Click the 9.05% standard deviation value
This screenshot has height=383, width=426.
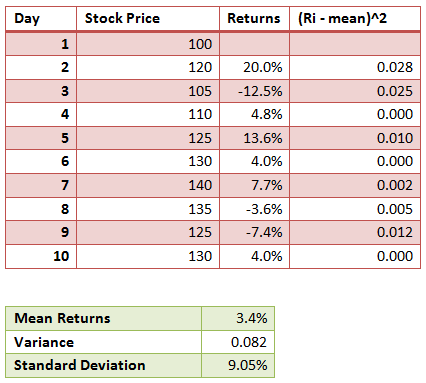(238, 365)
